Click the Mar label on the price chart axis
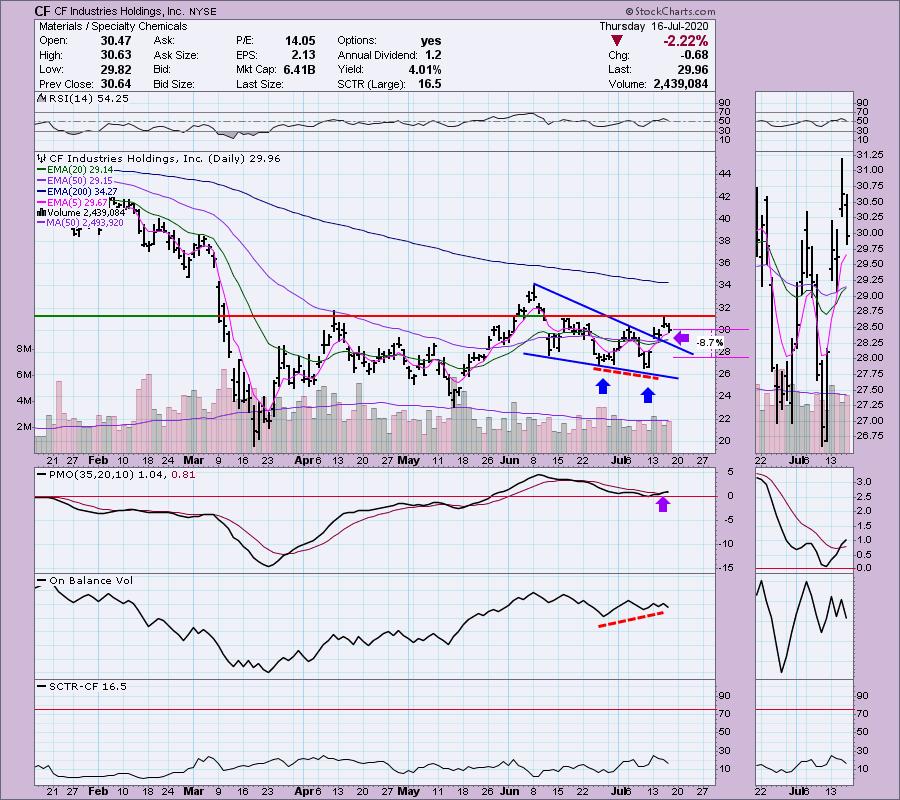 (x=193, y=460)
